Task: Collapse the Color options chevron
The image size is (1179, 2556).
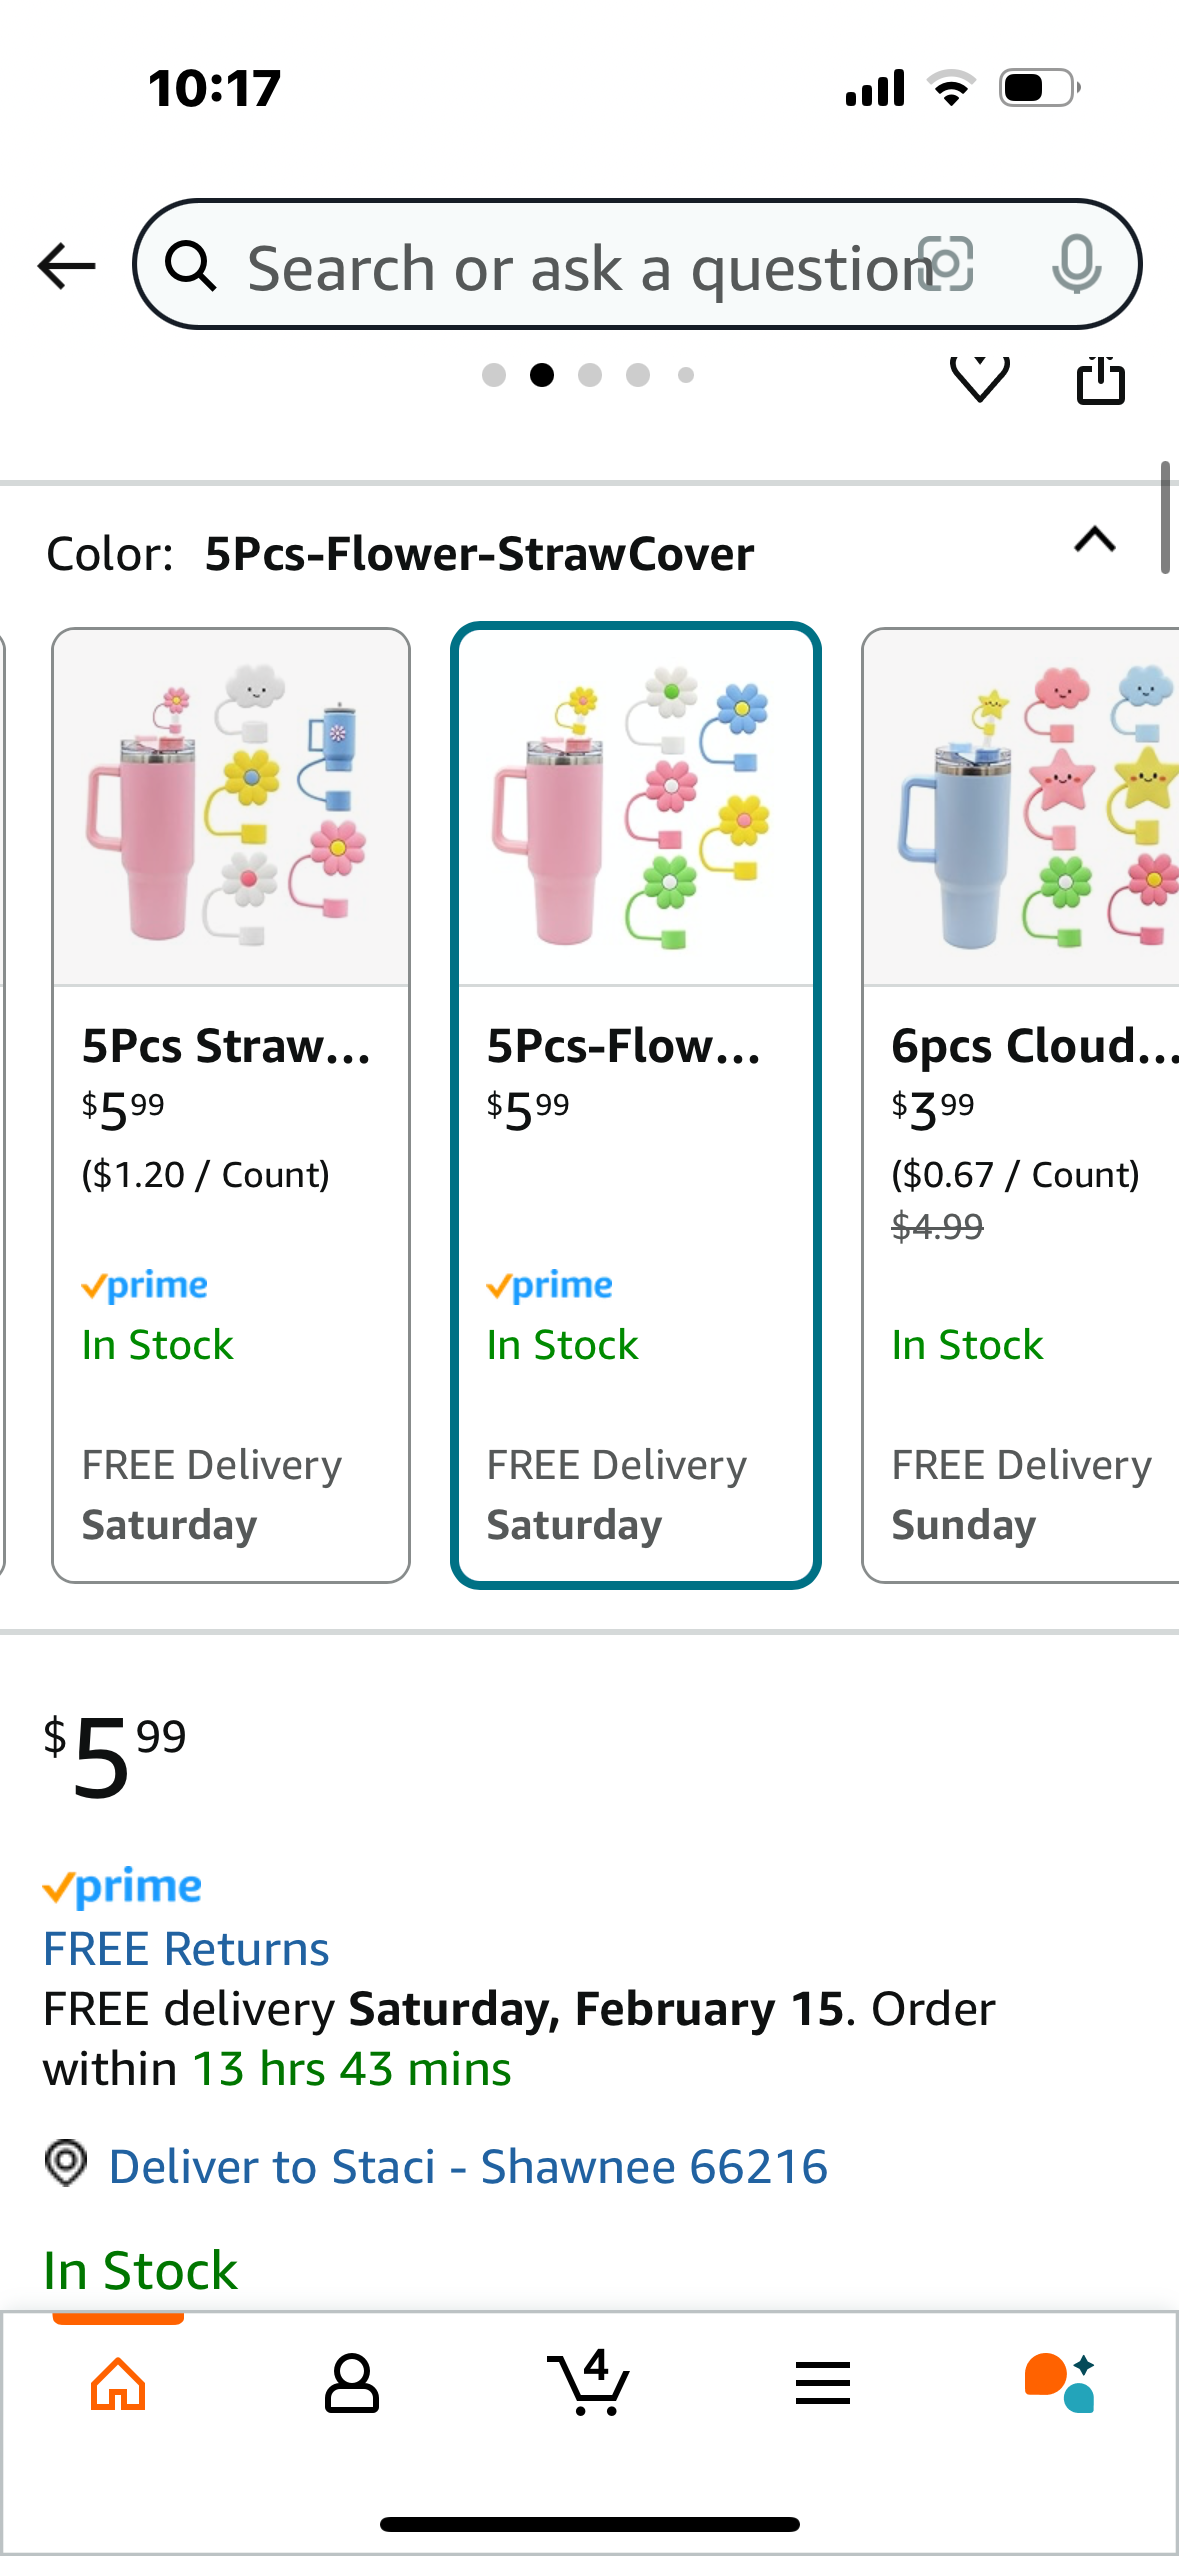Action: [1095, 540]
